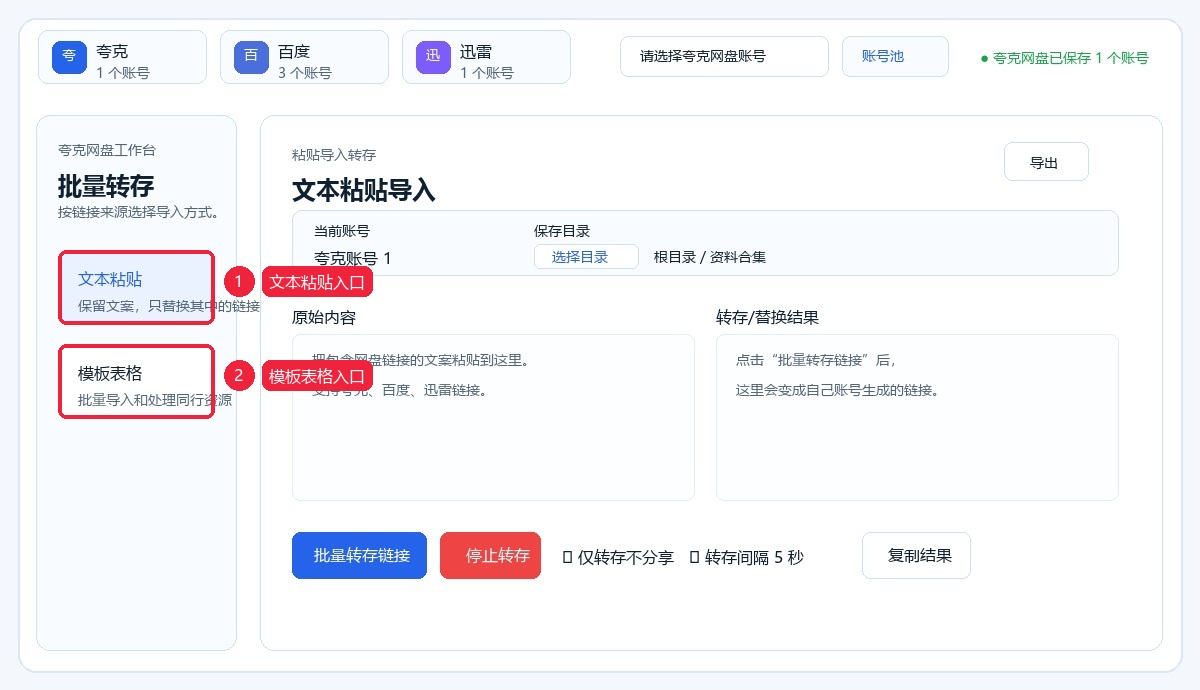Open the 账号池 account pool

(895, 57)
